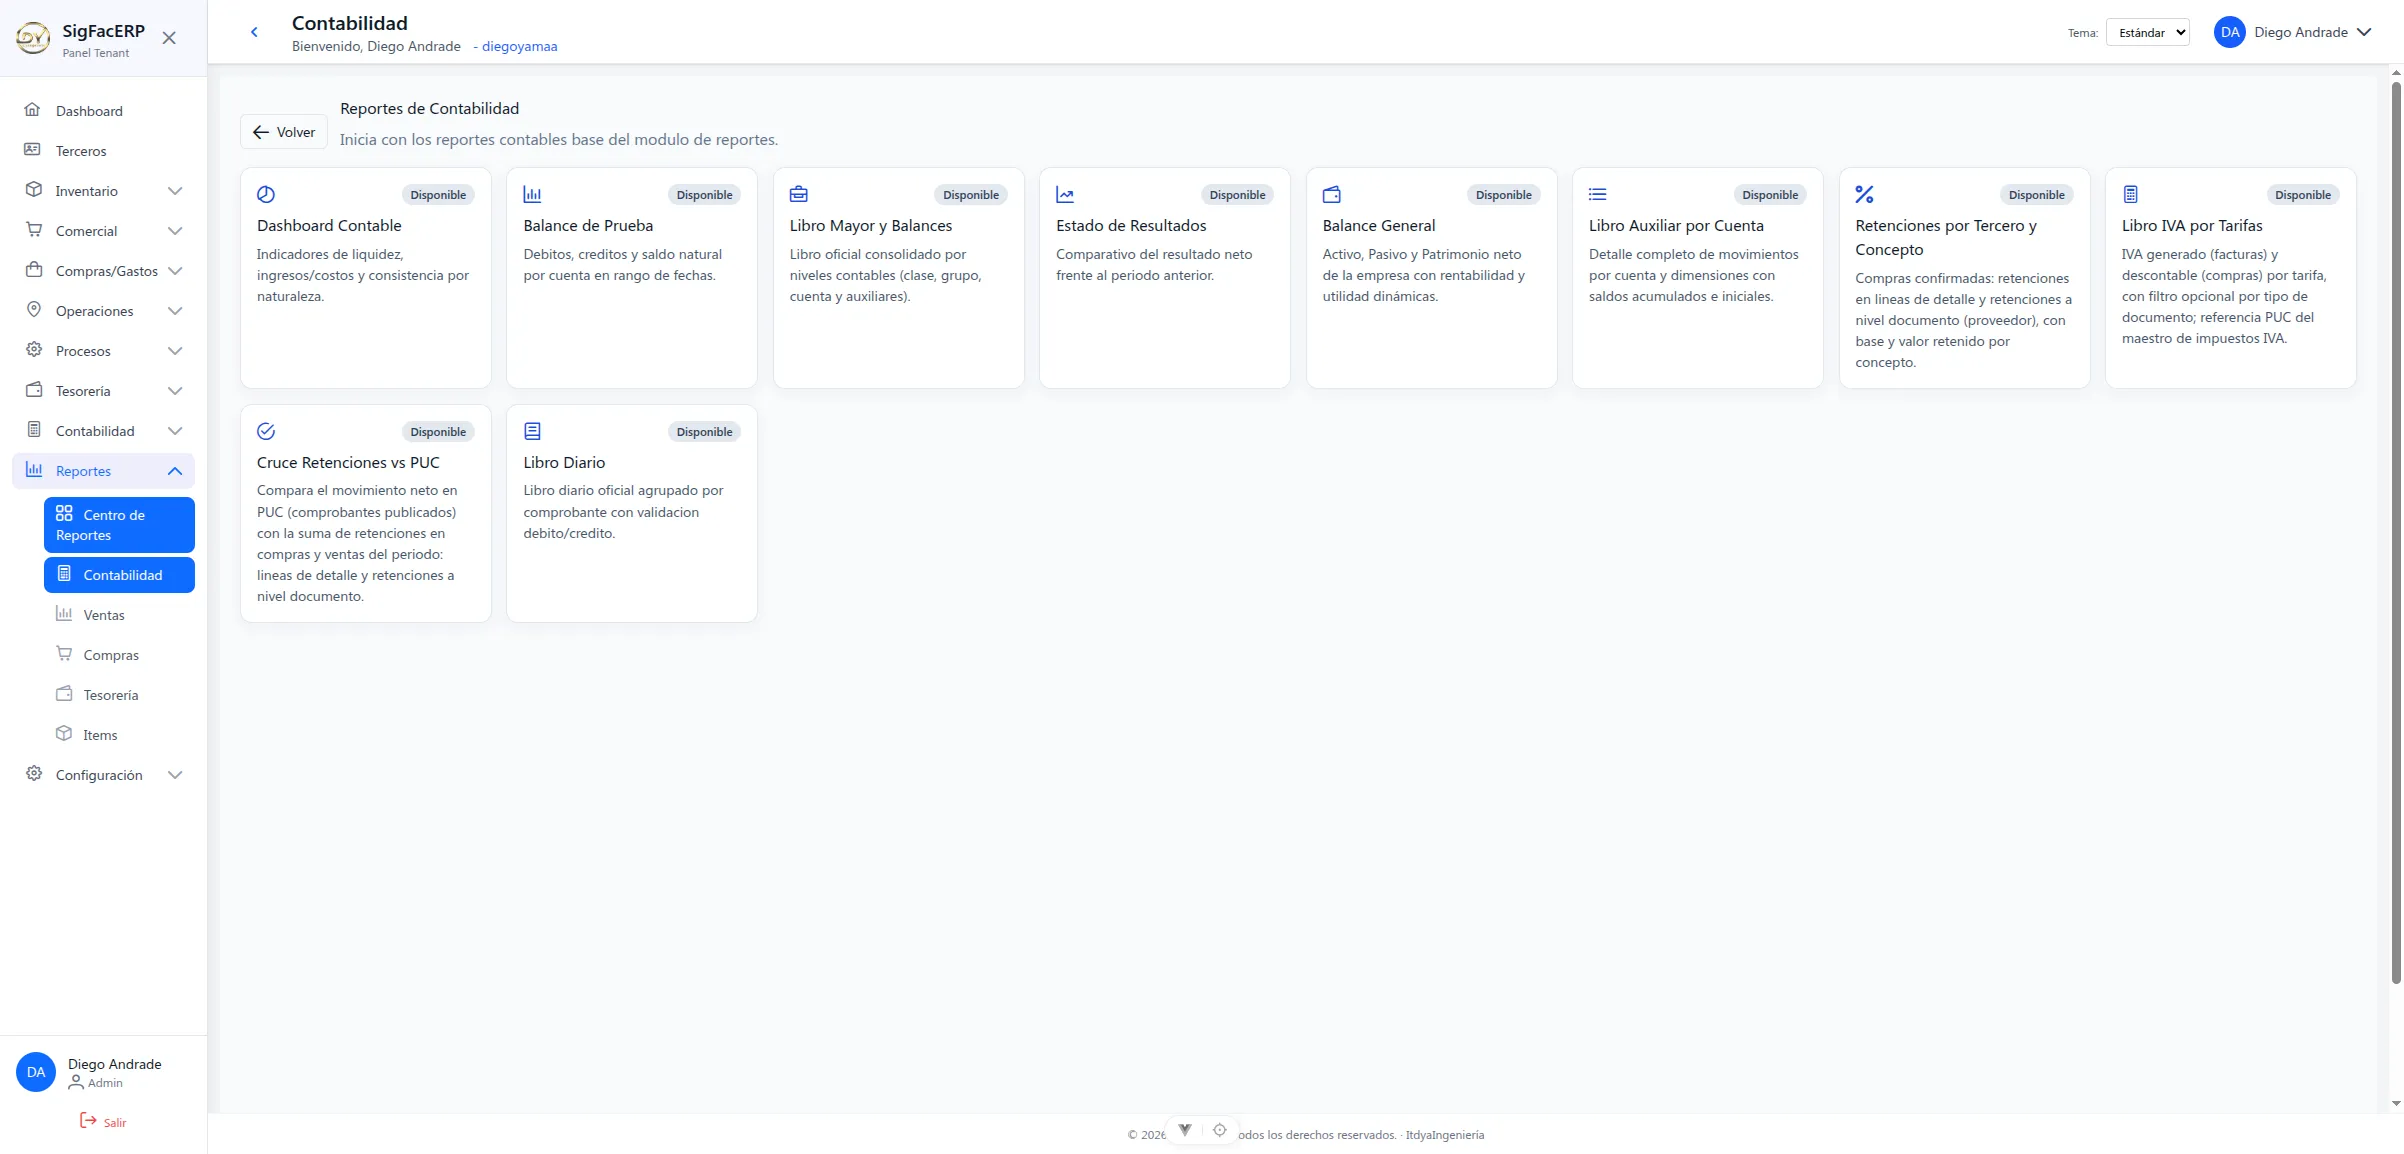The width and height of the screenshot is (2404, 1154).
Task: Open Ventas reports submenu item
Action: [119, 614]
